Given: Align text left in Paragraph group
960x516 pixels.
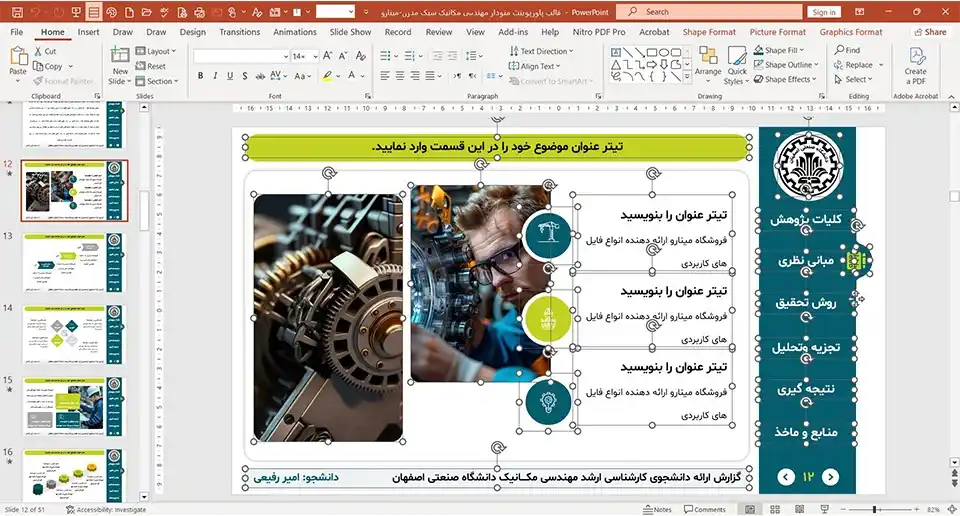Looking at the screenshot, I should click(384, 76).
